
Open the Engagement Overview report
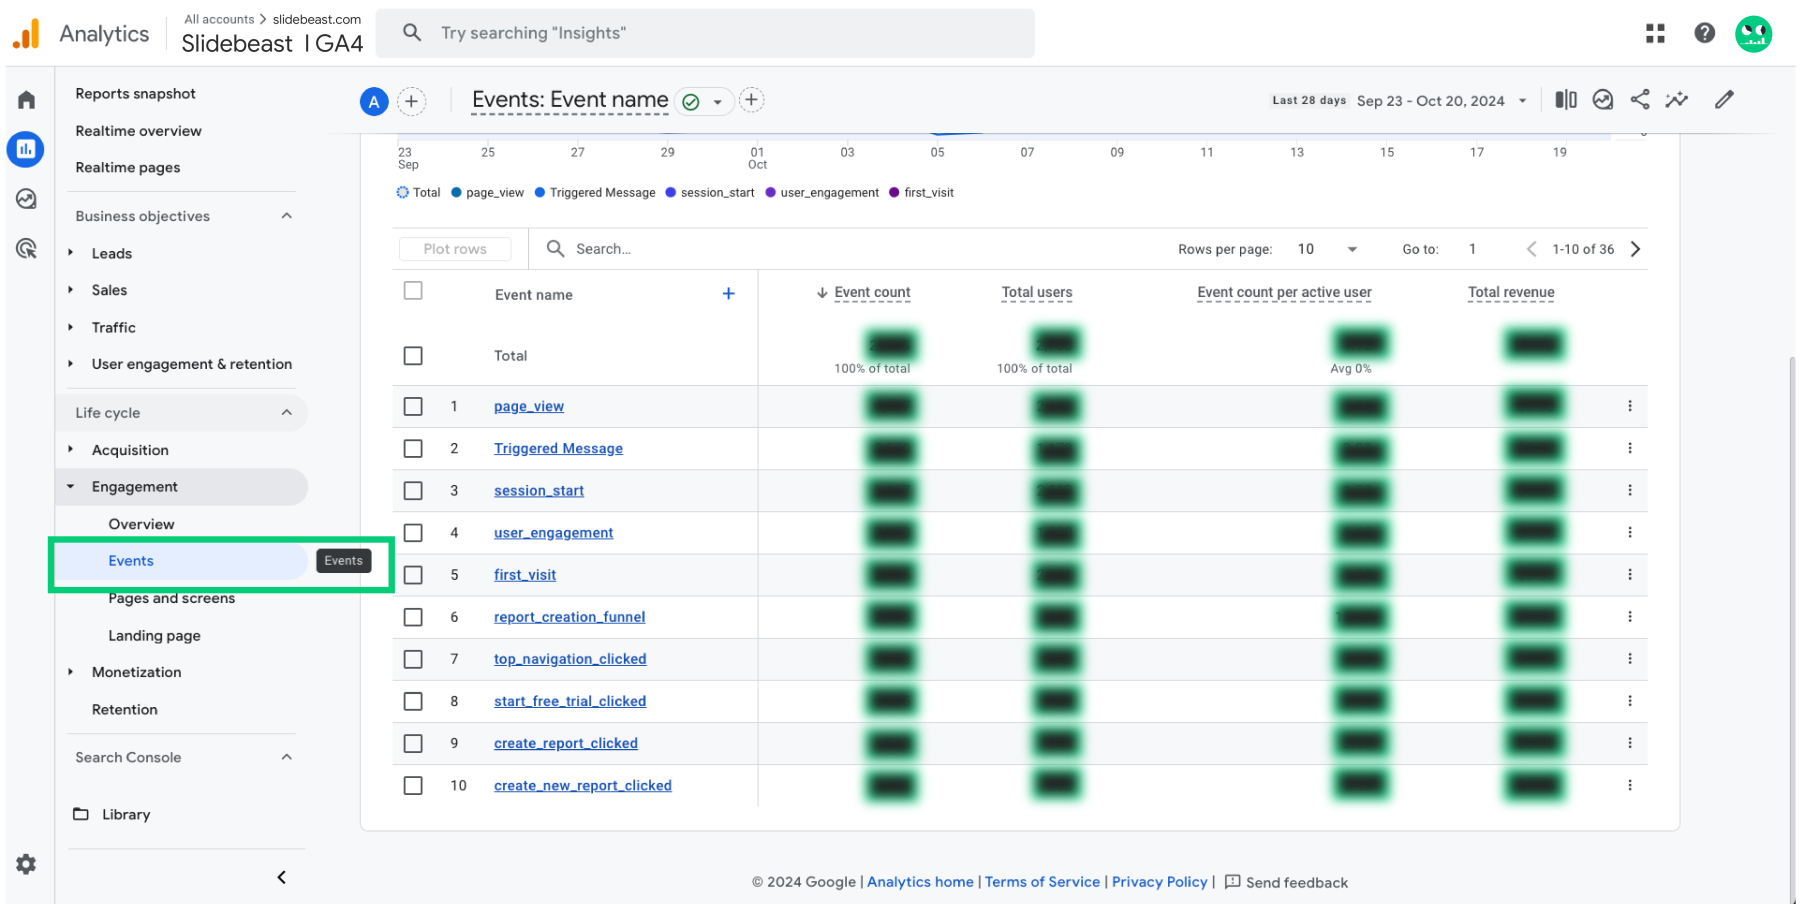(141, 524)
